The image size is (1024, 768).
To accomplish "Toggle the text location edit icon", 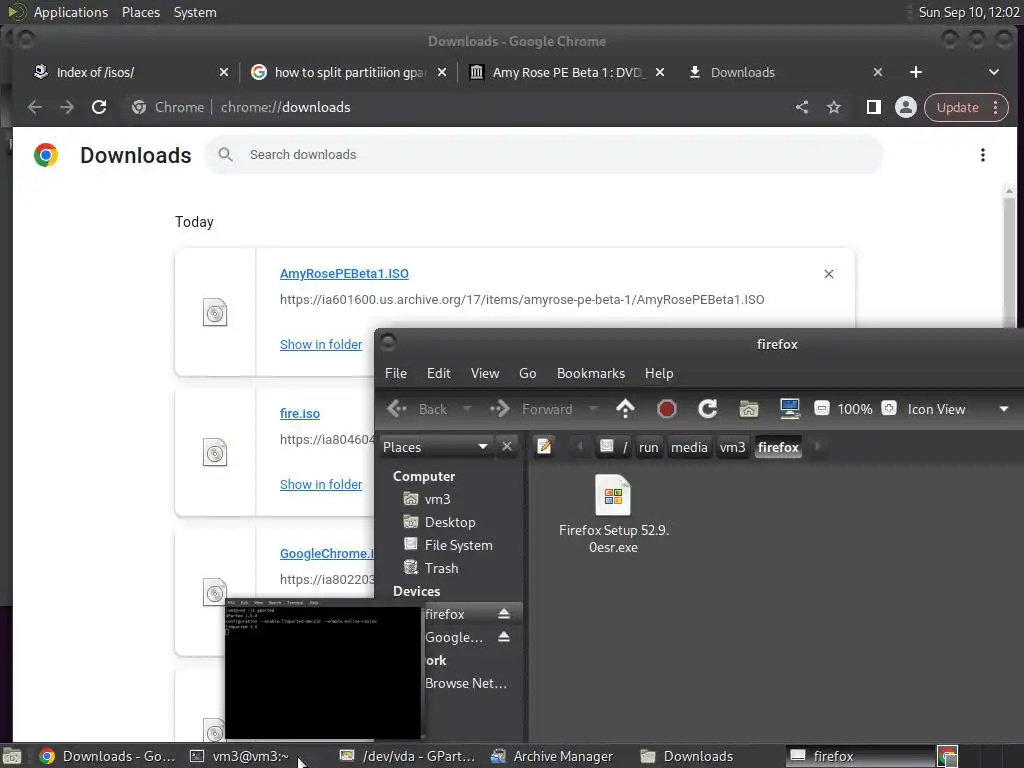I will (544, 447).
